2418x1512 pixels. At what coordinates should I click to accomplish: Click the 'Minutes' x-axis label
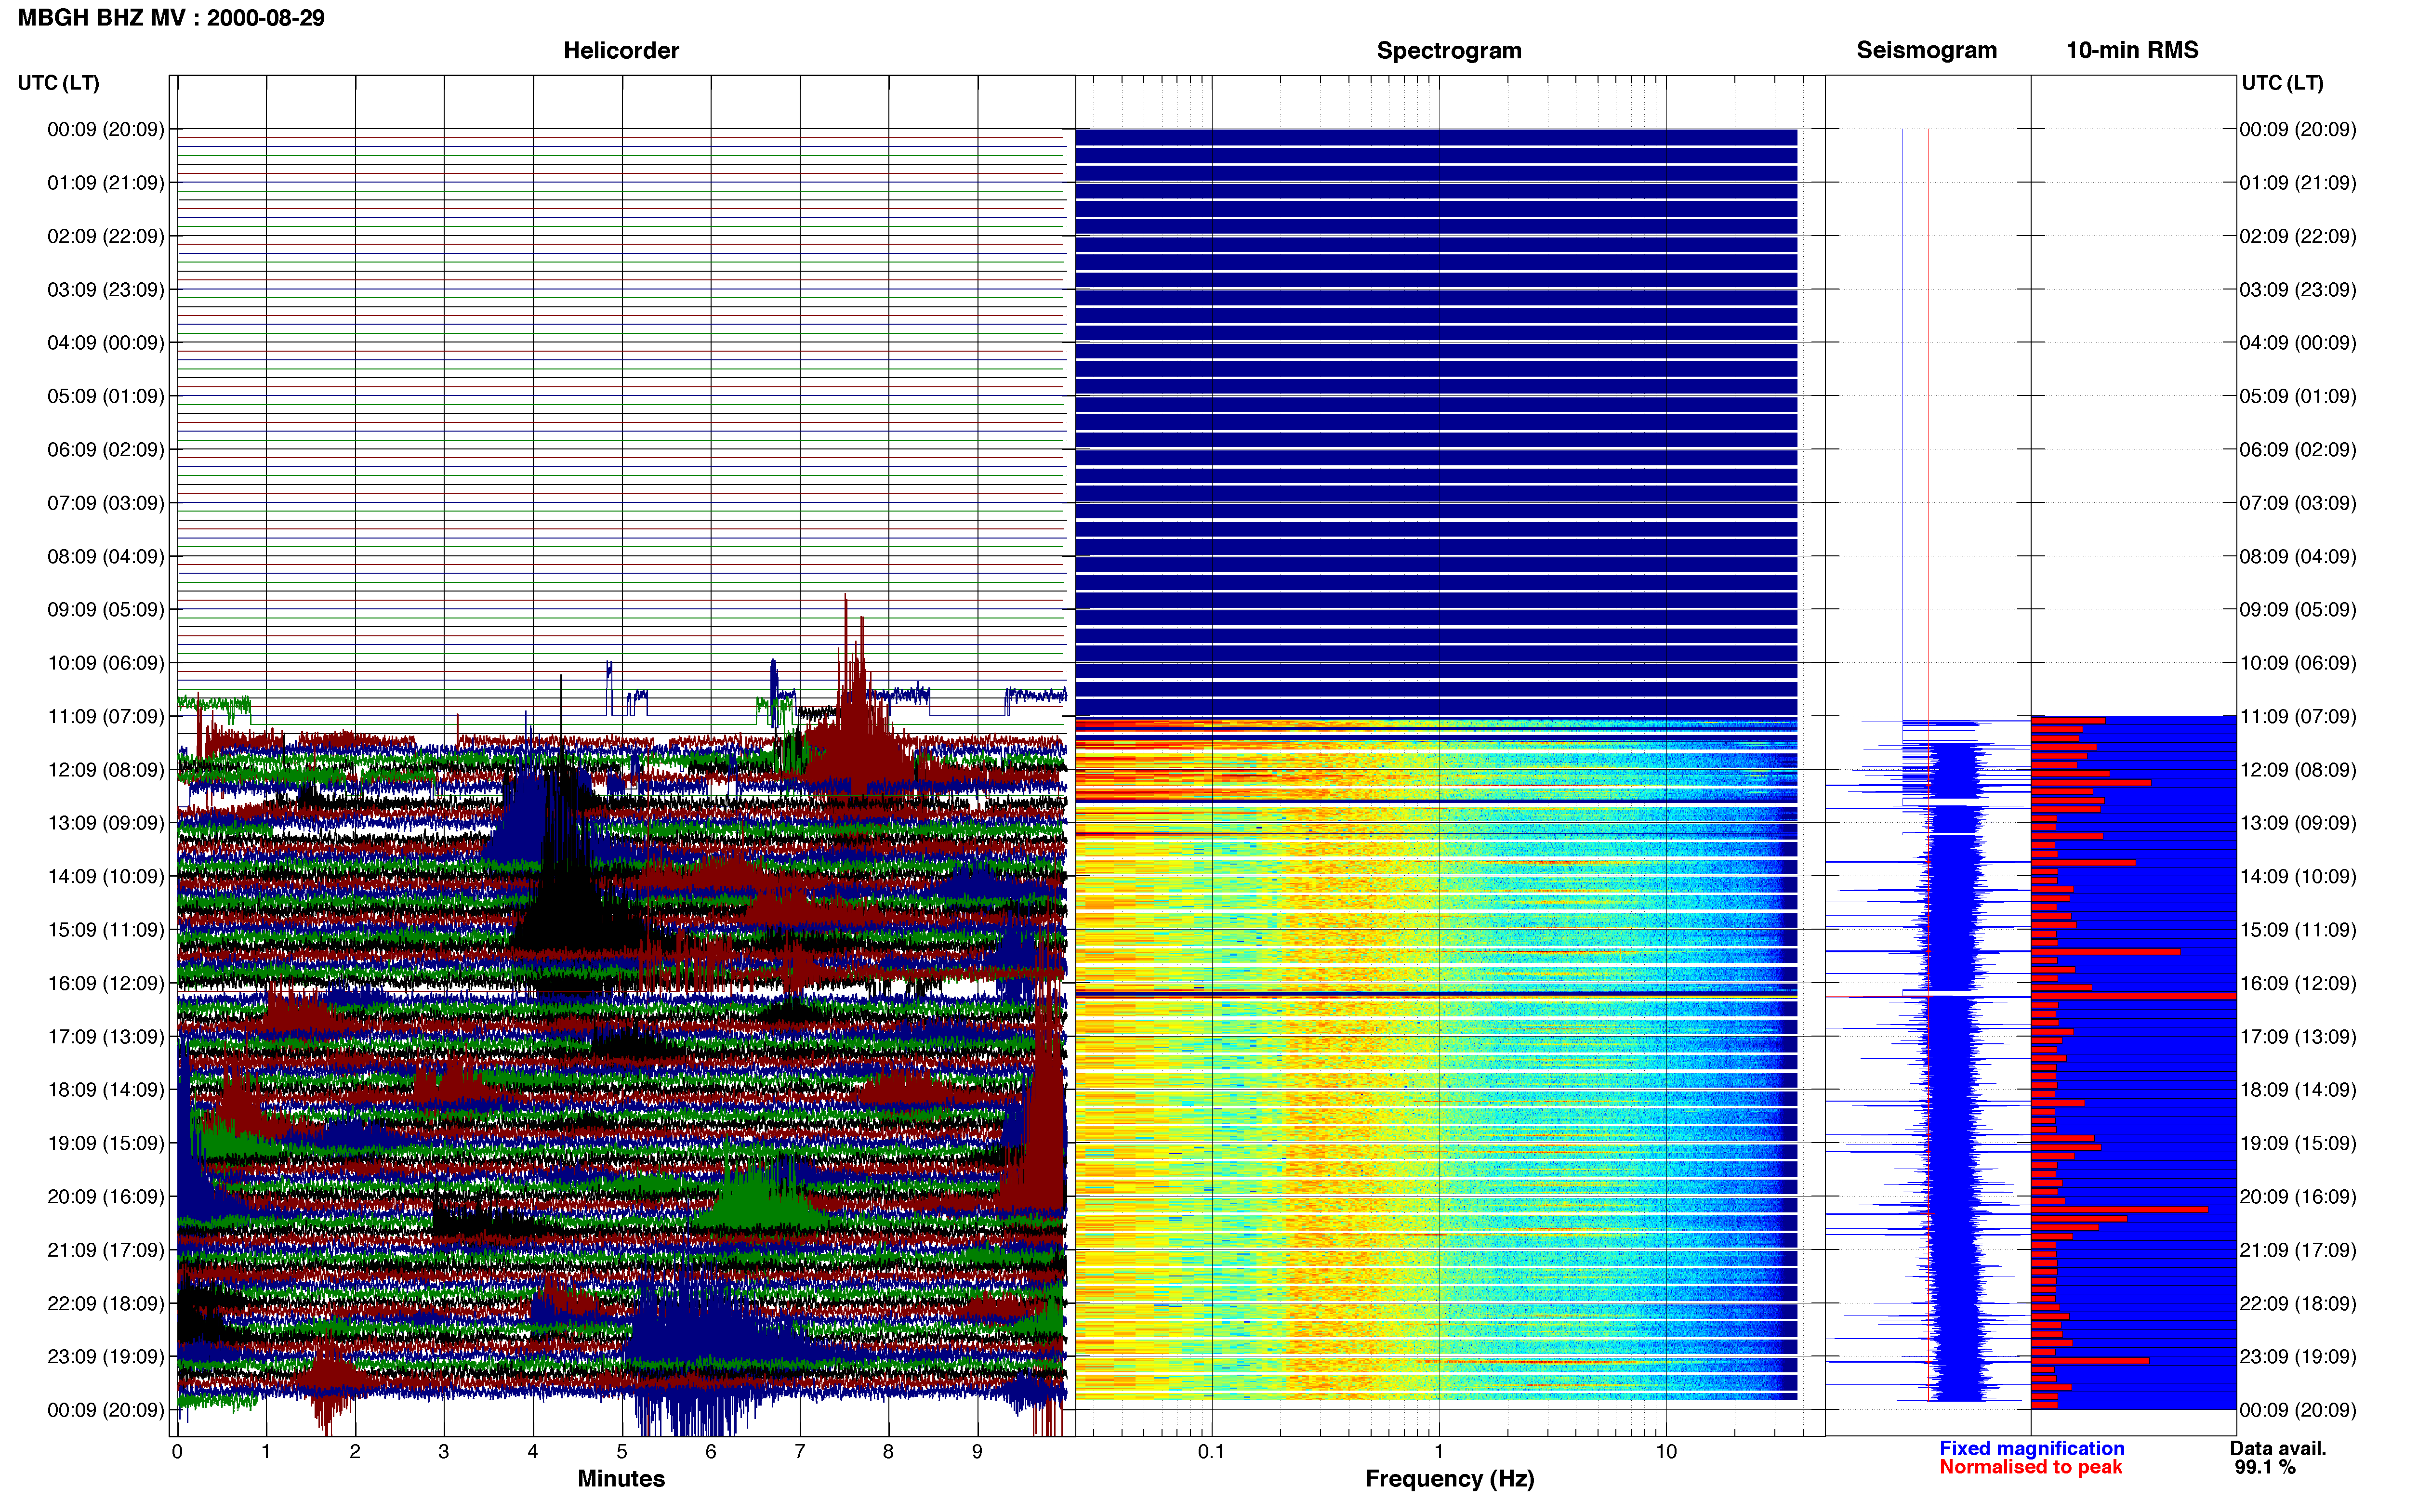pyautogui.click(x=621, y=1478)
